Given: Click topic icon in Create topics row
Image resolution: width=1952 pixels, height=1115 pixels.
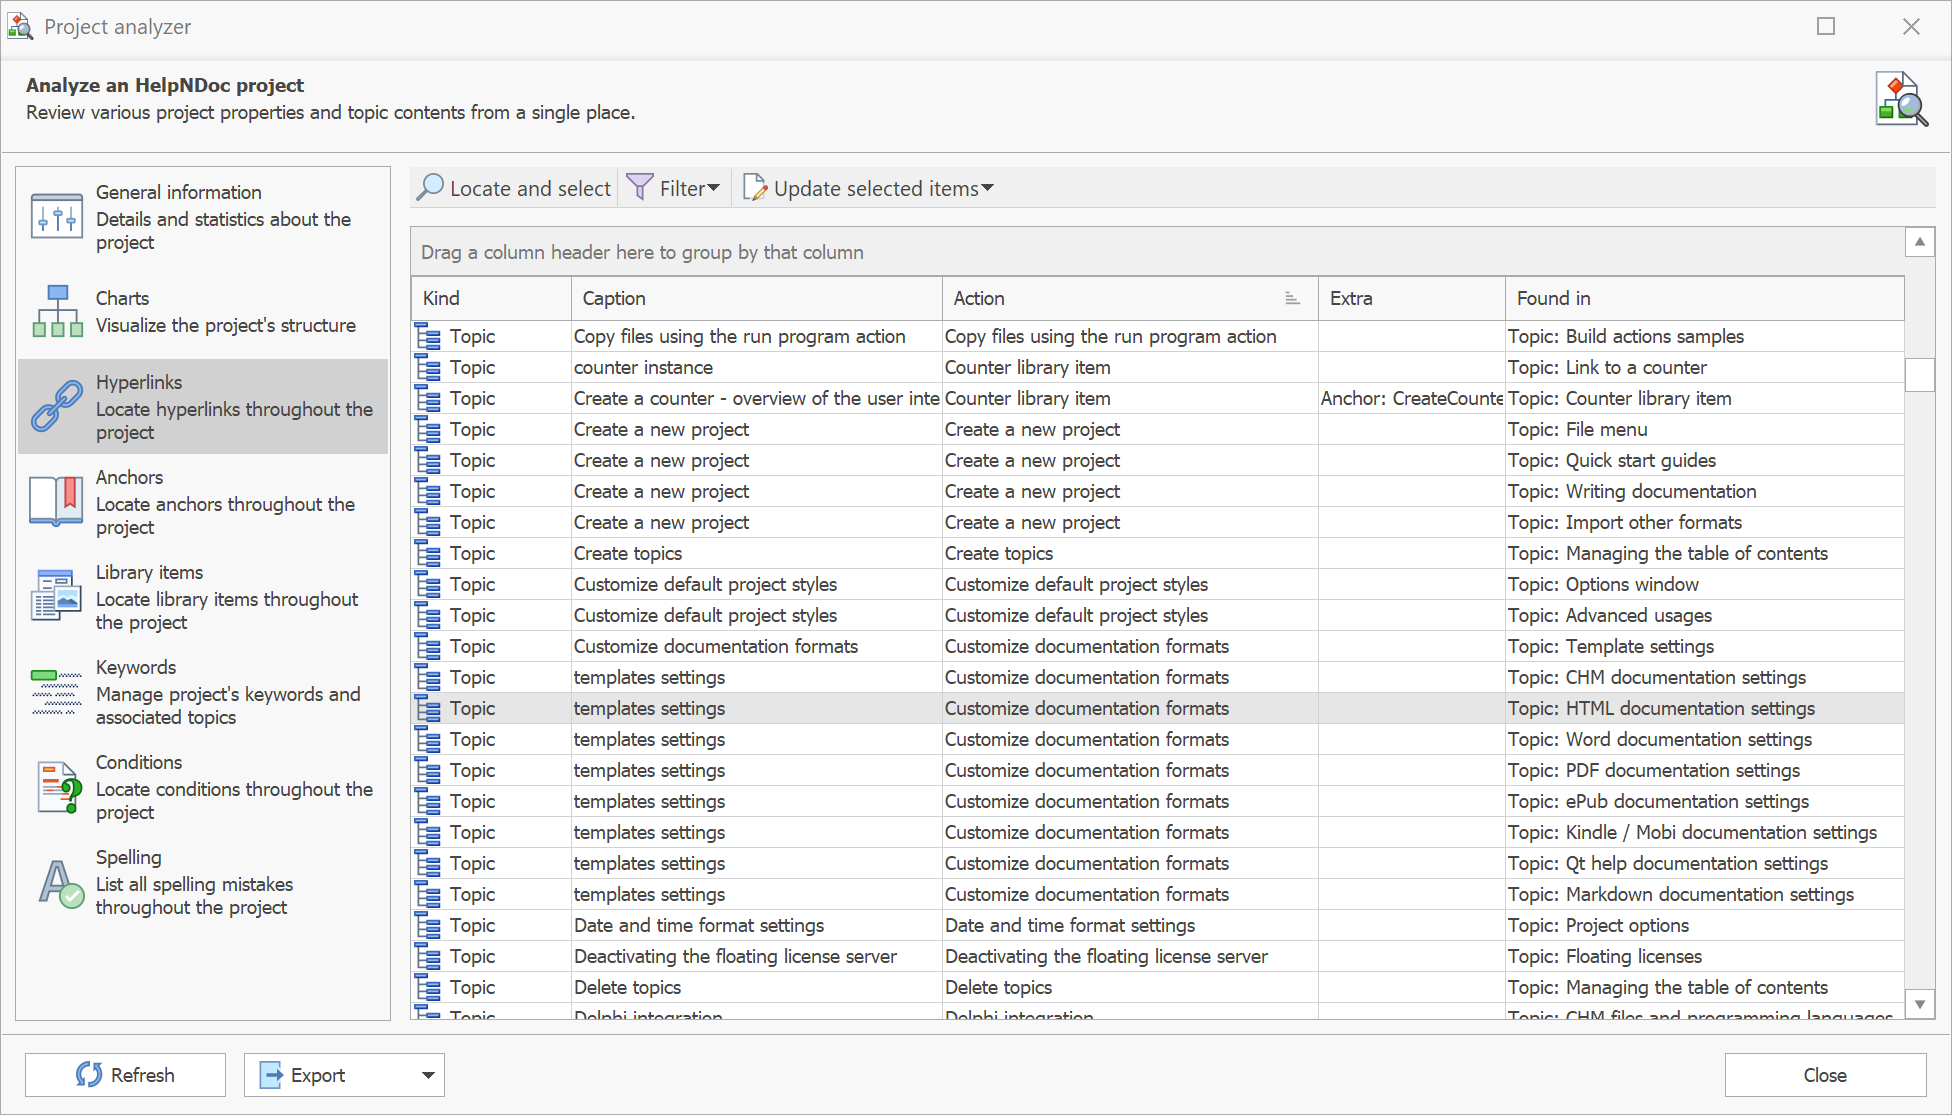Looking at the screenshot, I should (x=428, y=553).
